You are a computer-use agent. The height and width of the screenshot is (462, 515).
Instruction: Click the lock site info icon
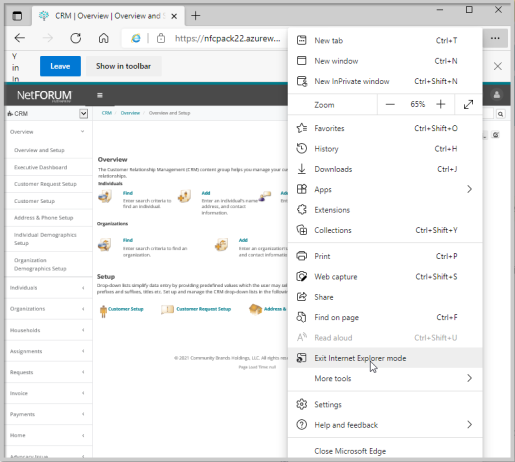tap(161, 38)
